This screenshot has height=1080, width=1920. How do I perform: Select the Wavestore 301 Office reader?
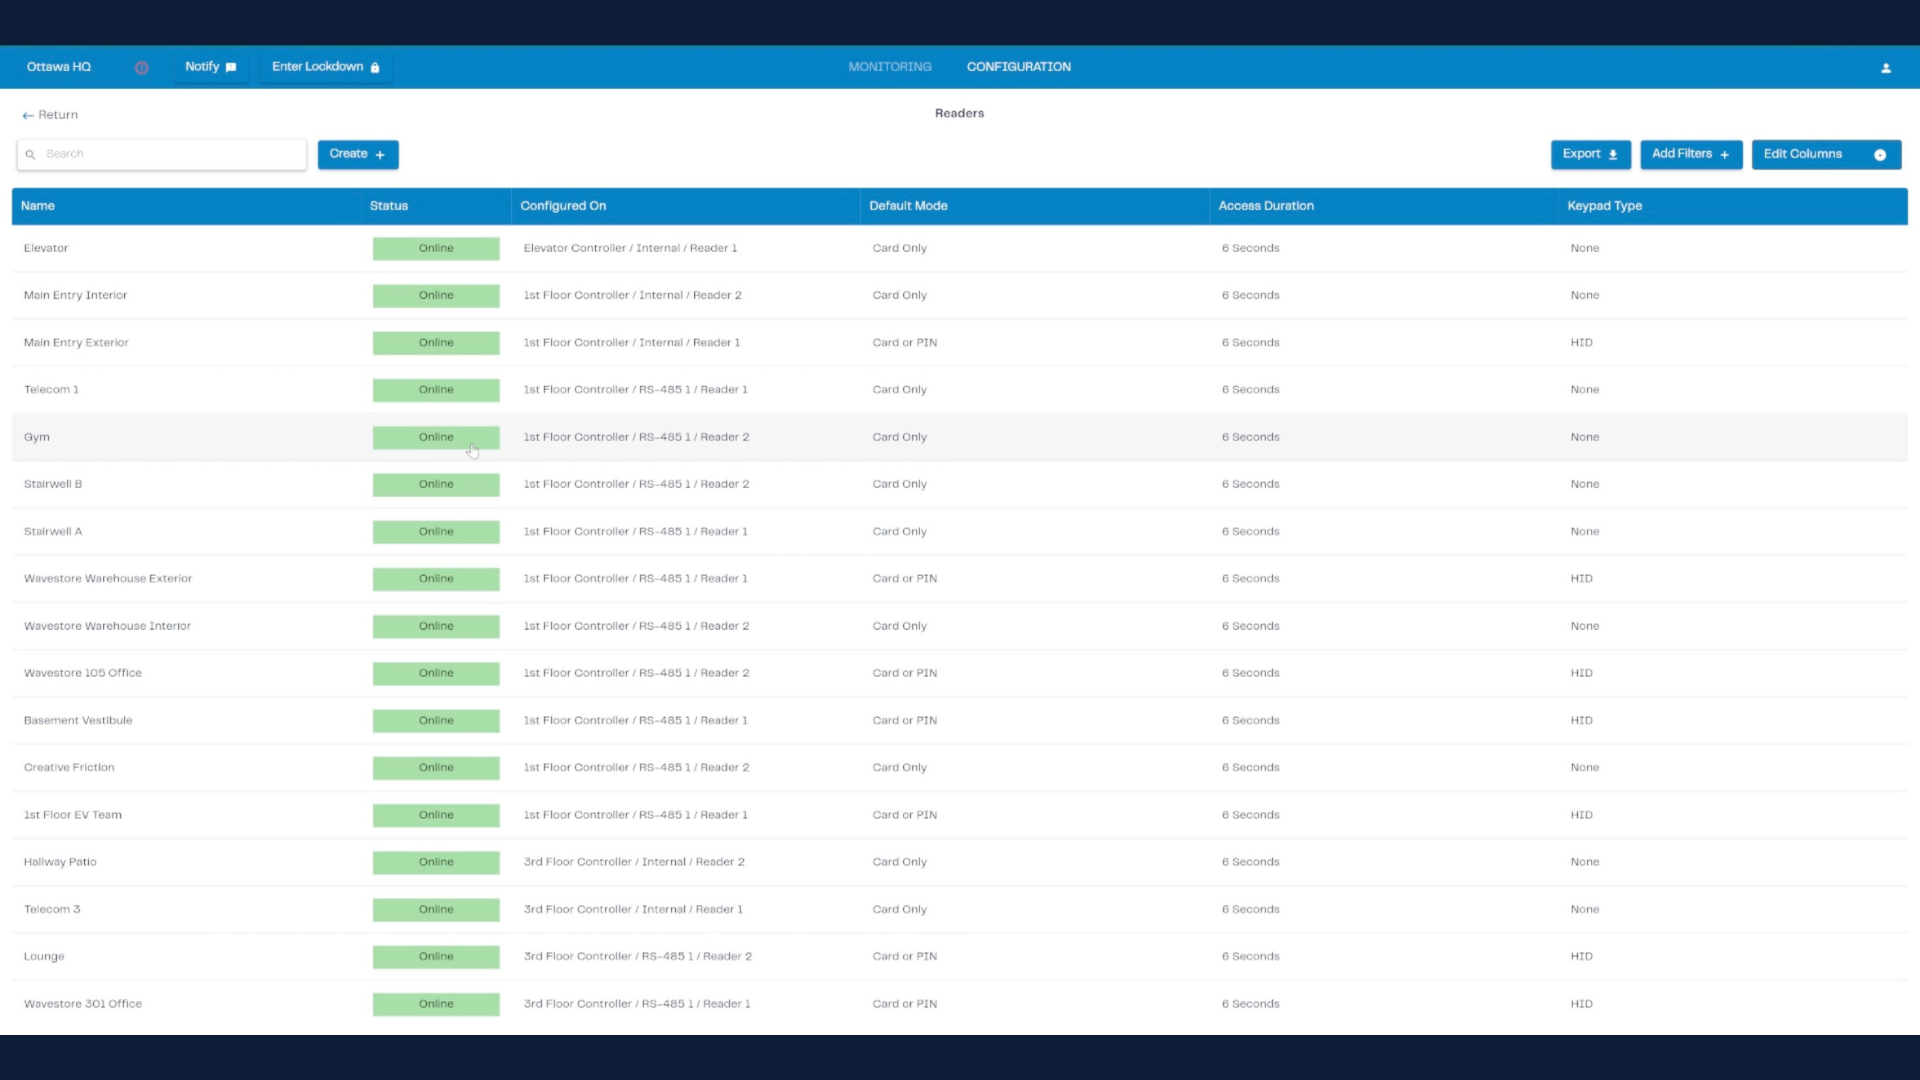tap(83, 1004)
